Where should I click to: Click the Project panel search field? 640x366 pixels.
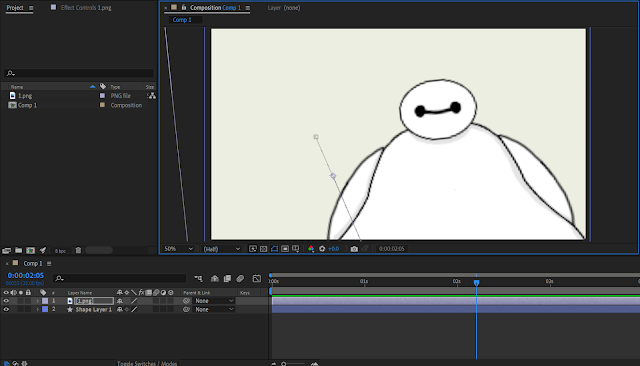point(79,73)
